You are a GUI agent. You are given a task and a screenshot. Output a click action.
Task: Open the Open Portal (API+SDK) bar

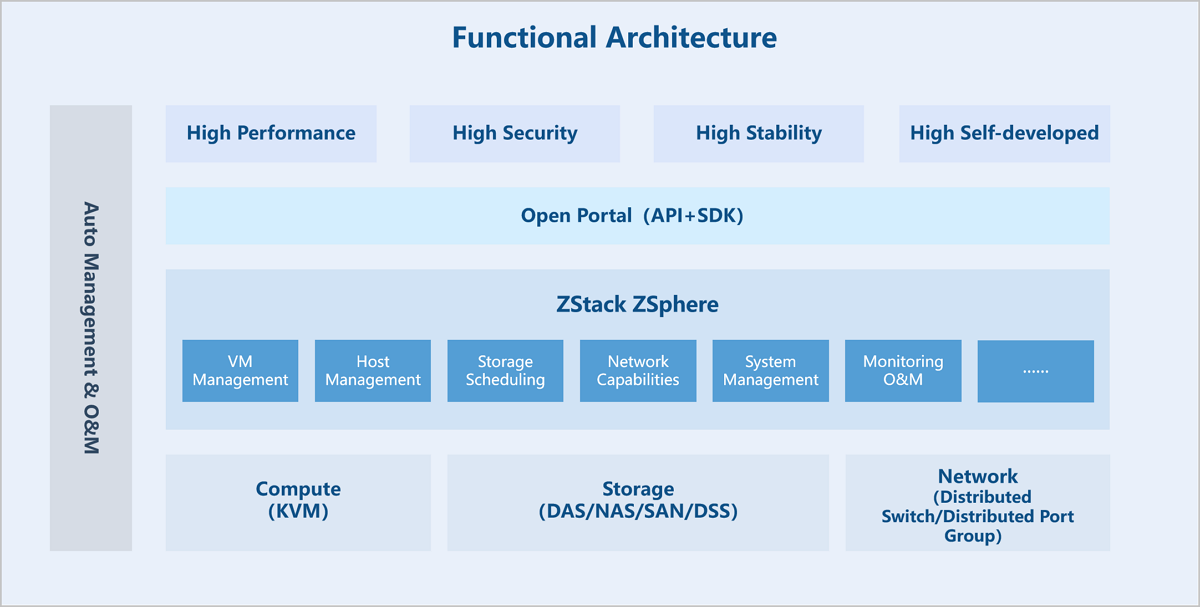[637, 216]
